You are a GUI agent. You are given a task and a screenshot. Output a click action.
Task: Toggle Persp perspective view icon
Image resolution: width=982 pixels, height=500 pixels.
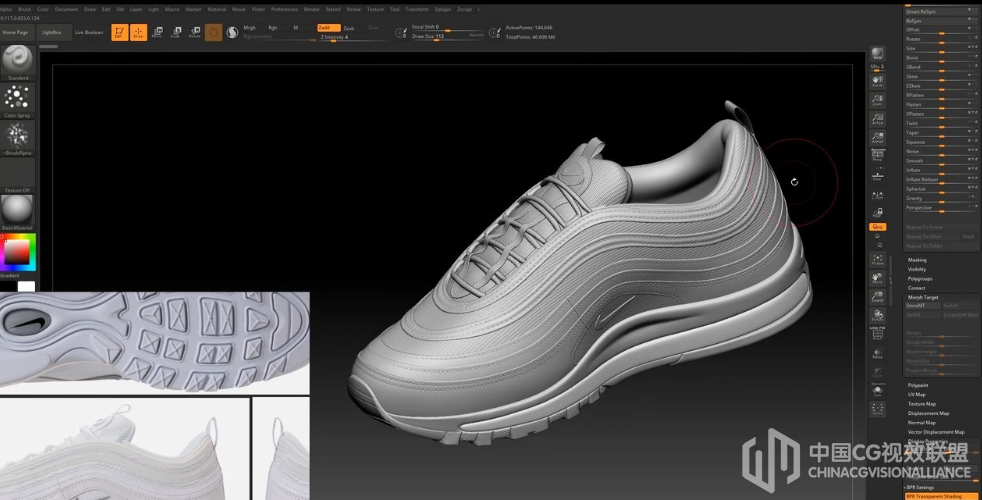click(x=877, y=157)
